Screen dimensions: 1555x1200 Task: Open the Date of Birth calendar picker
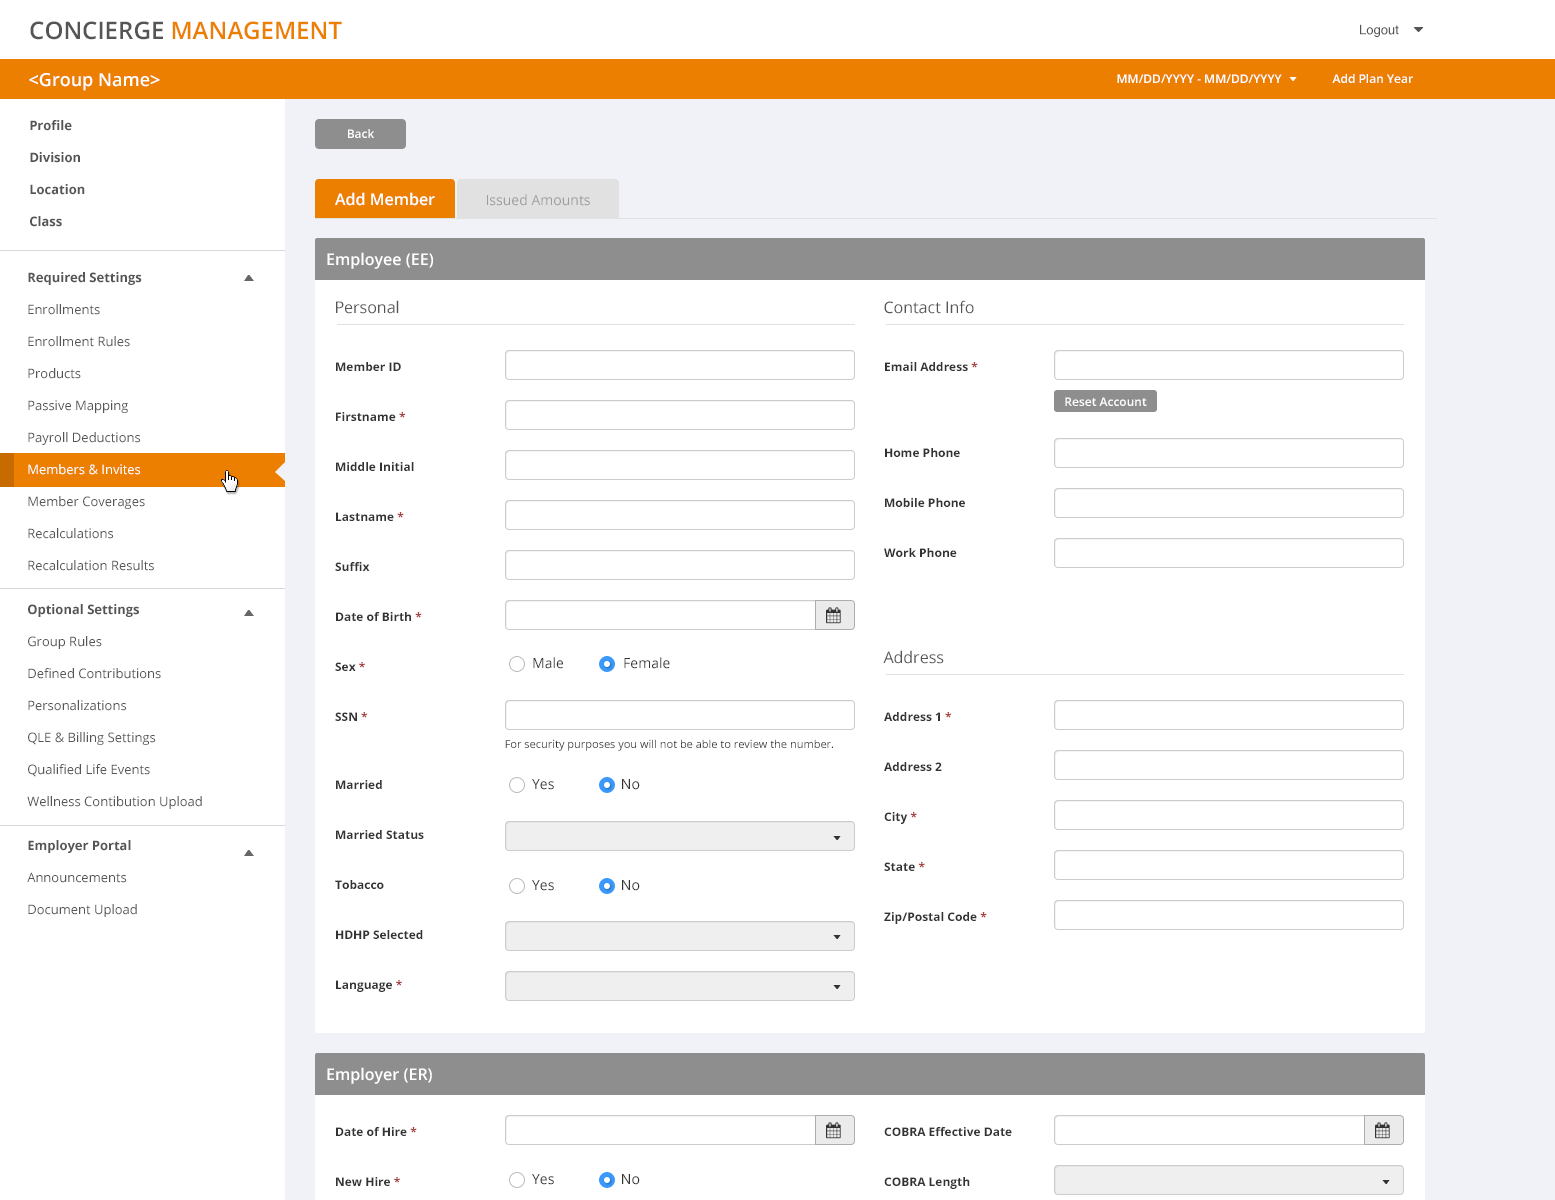pyautogui.click(x=834, y=615)
